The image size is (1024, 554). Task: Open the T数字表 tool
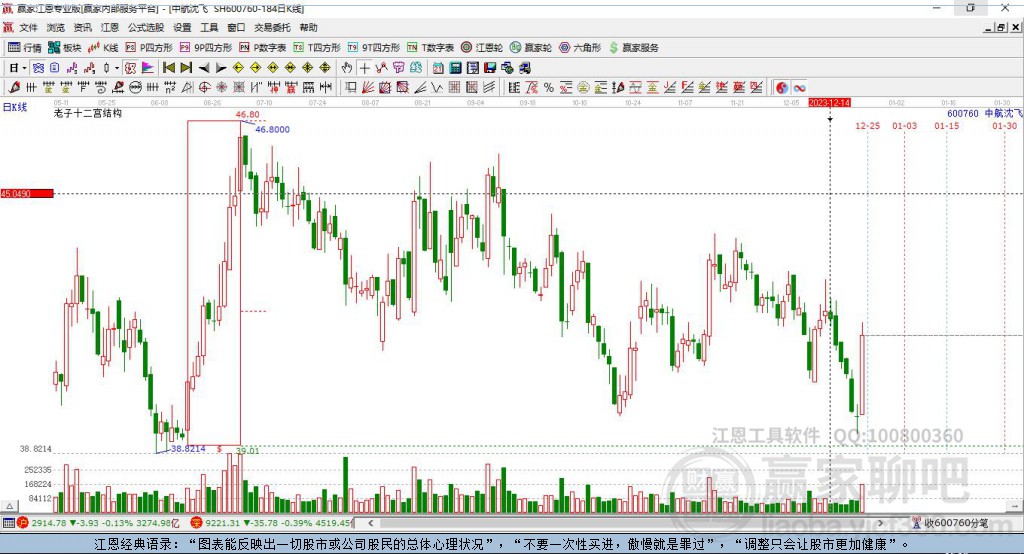(x=430, y=48)
